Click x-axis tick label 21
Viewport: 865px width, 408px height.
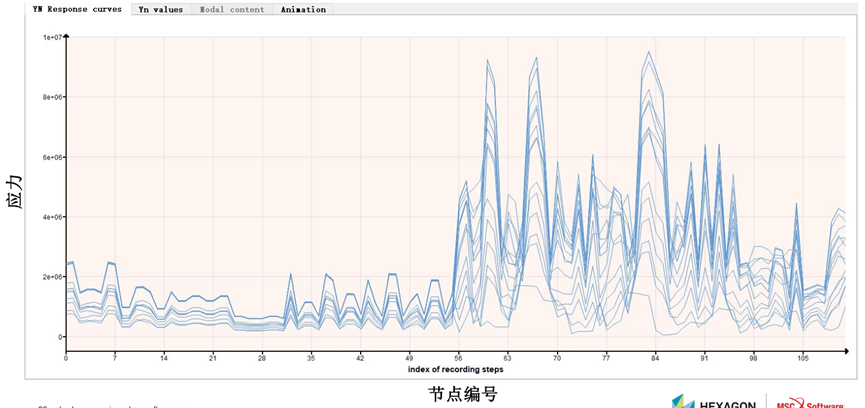213,357
